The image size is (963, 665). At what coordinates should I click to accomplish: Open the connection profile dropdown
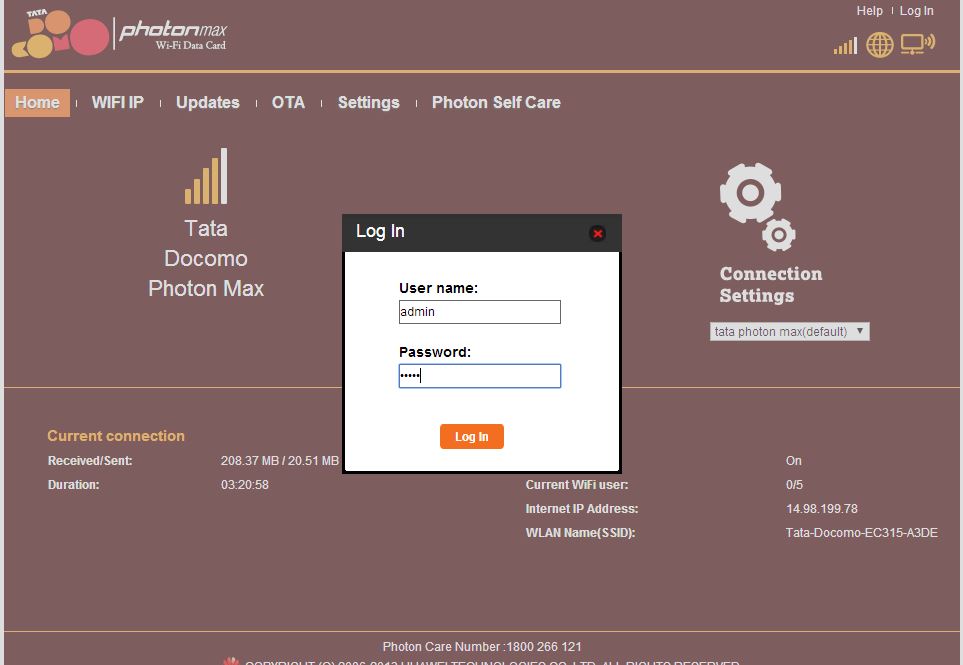[x=790, y=332]
